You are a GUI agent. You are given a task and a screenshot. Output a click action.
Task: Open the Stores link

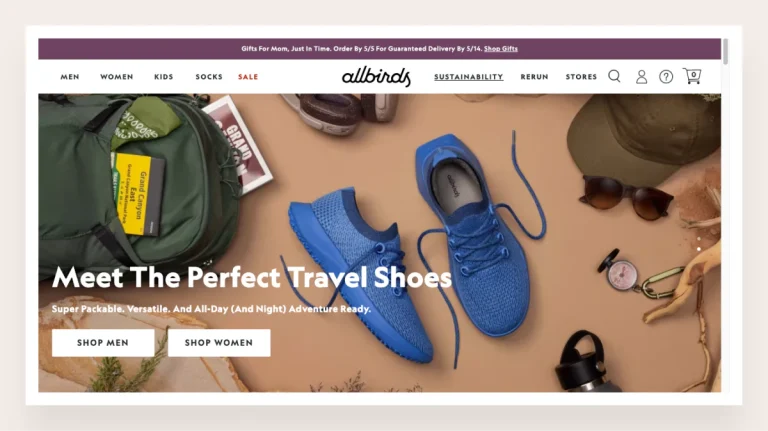pyautogui.click(x=581, y=77)
